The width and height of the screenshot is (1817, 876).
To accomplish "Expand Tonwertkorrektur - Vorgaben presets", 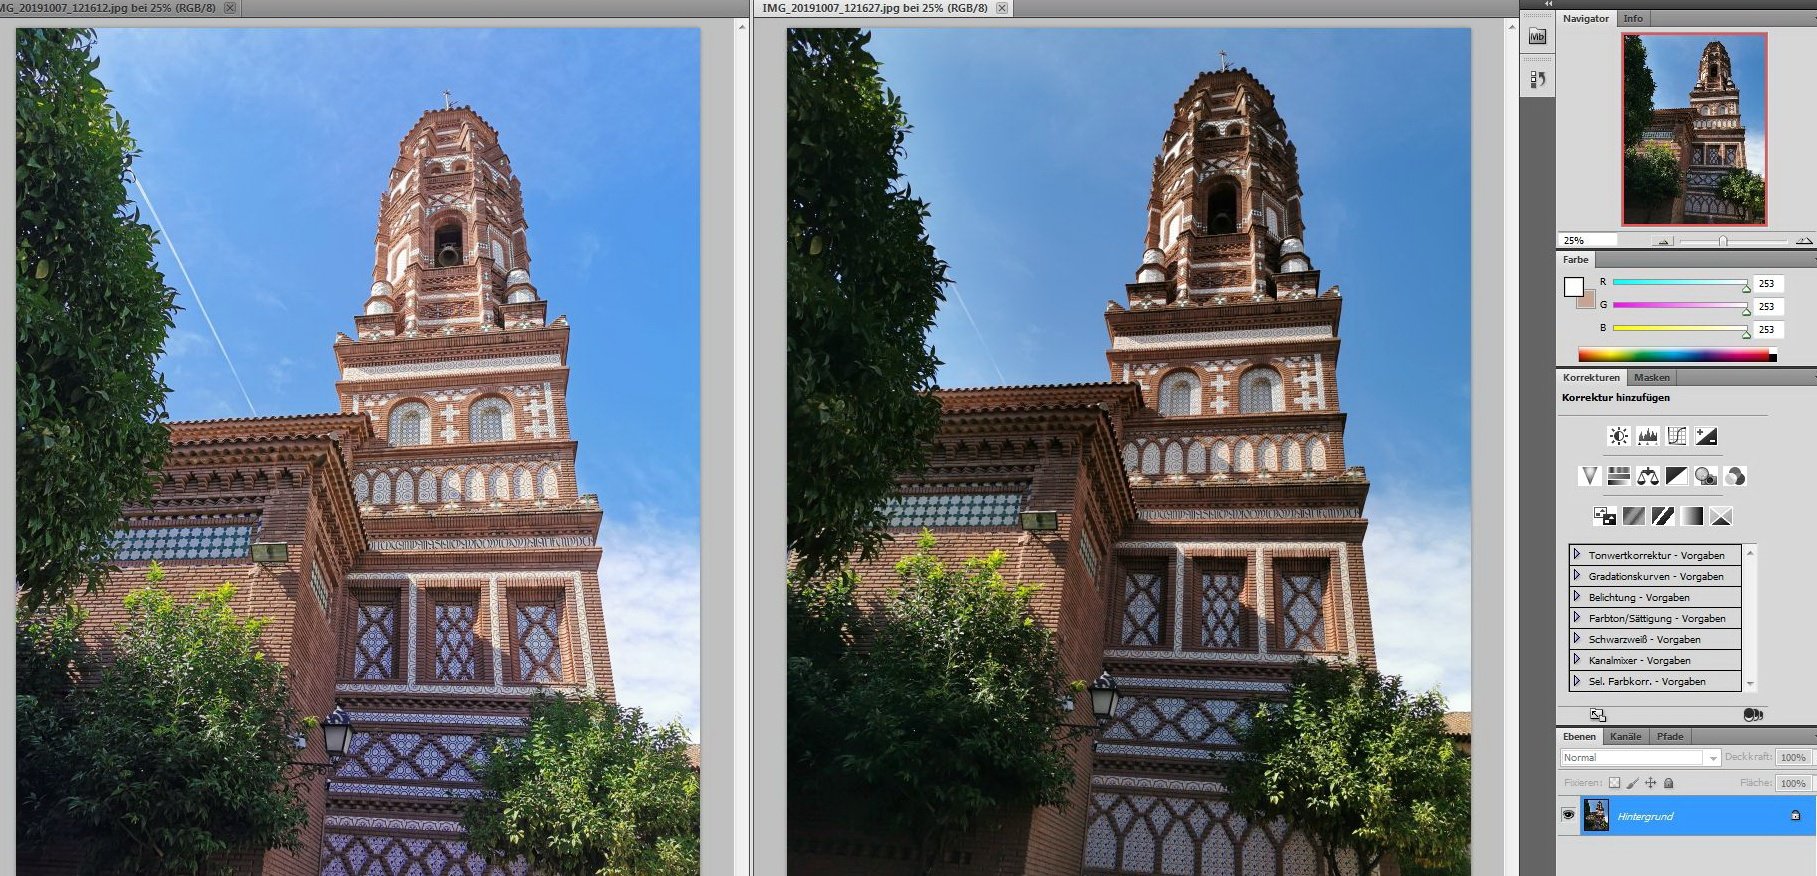I will point(1577,554).
